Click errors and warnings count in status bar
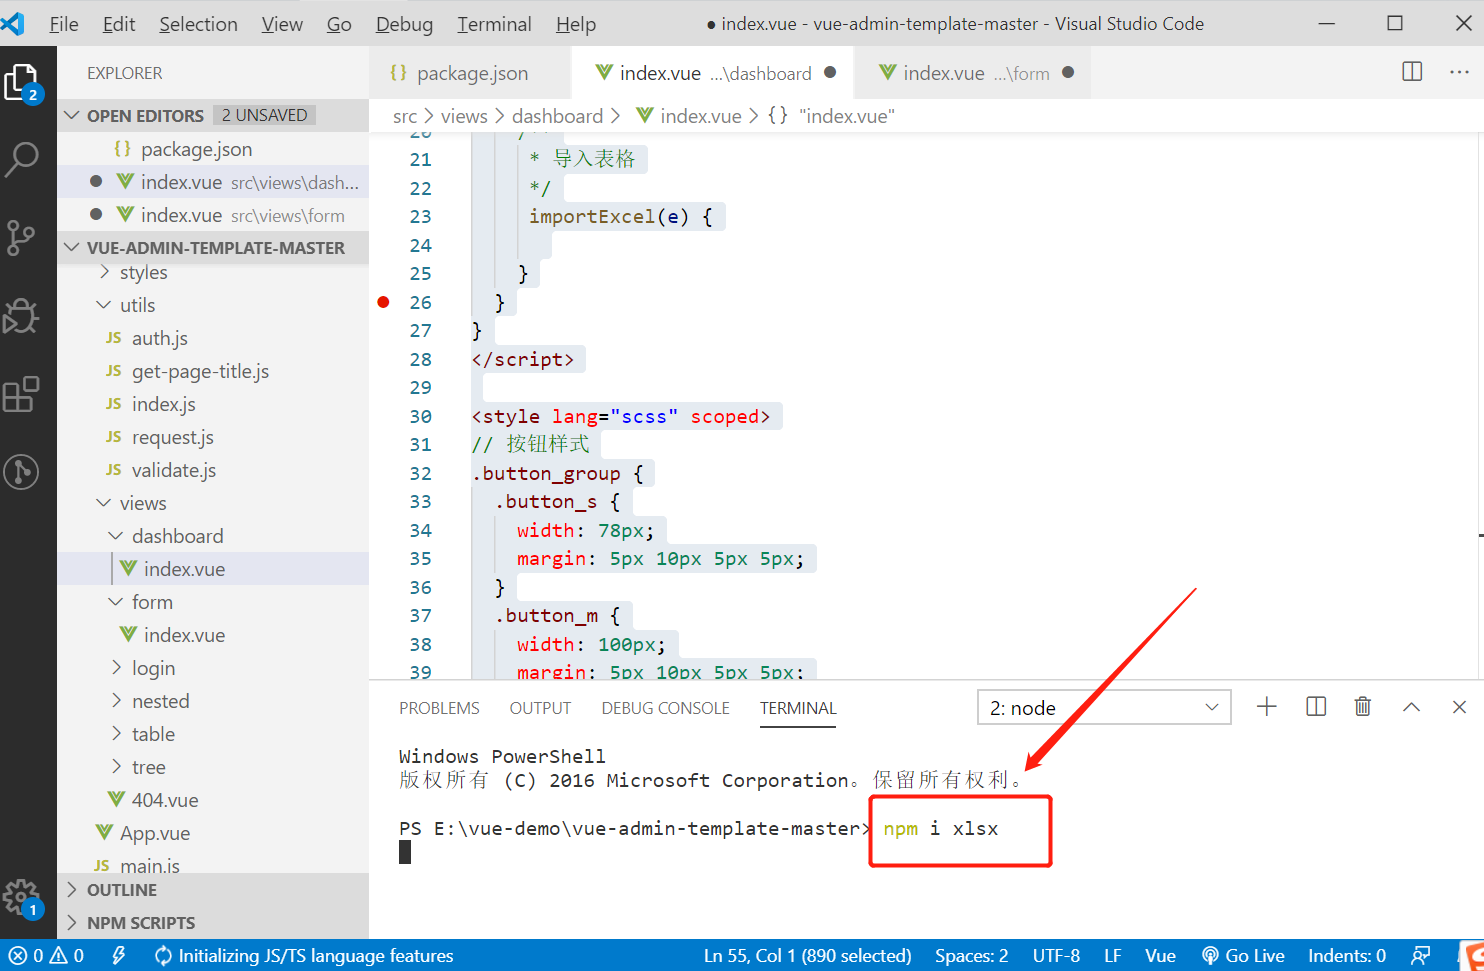Viewport: 1484px width, 971px height. click(46, 956)
